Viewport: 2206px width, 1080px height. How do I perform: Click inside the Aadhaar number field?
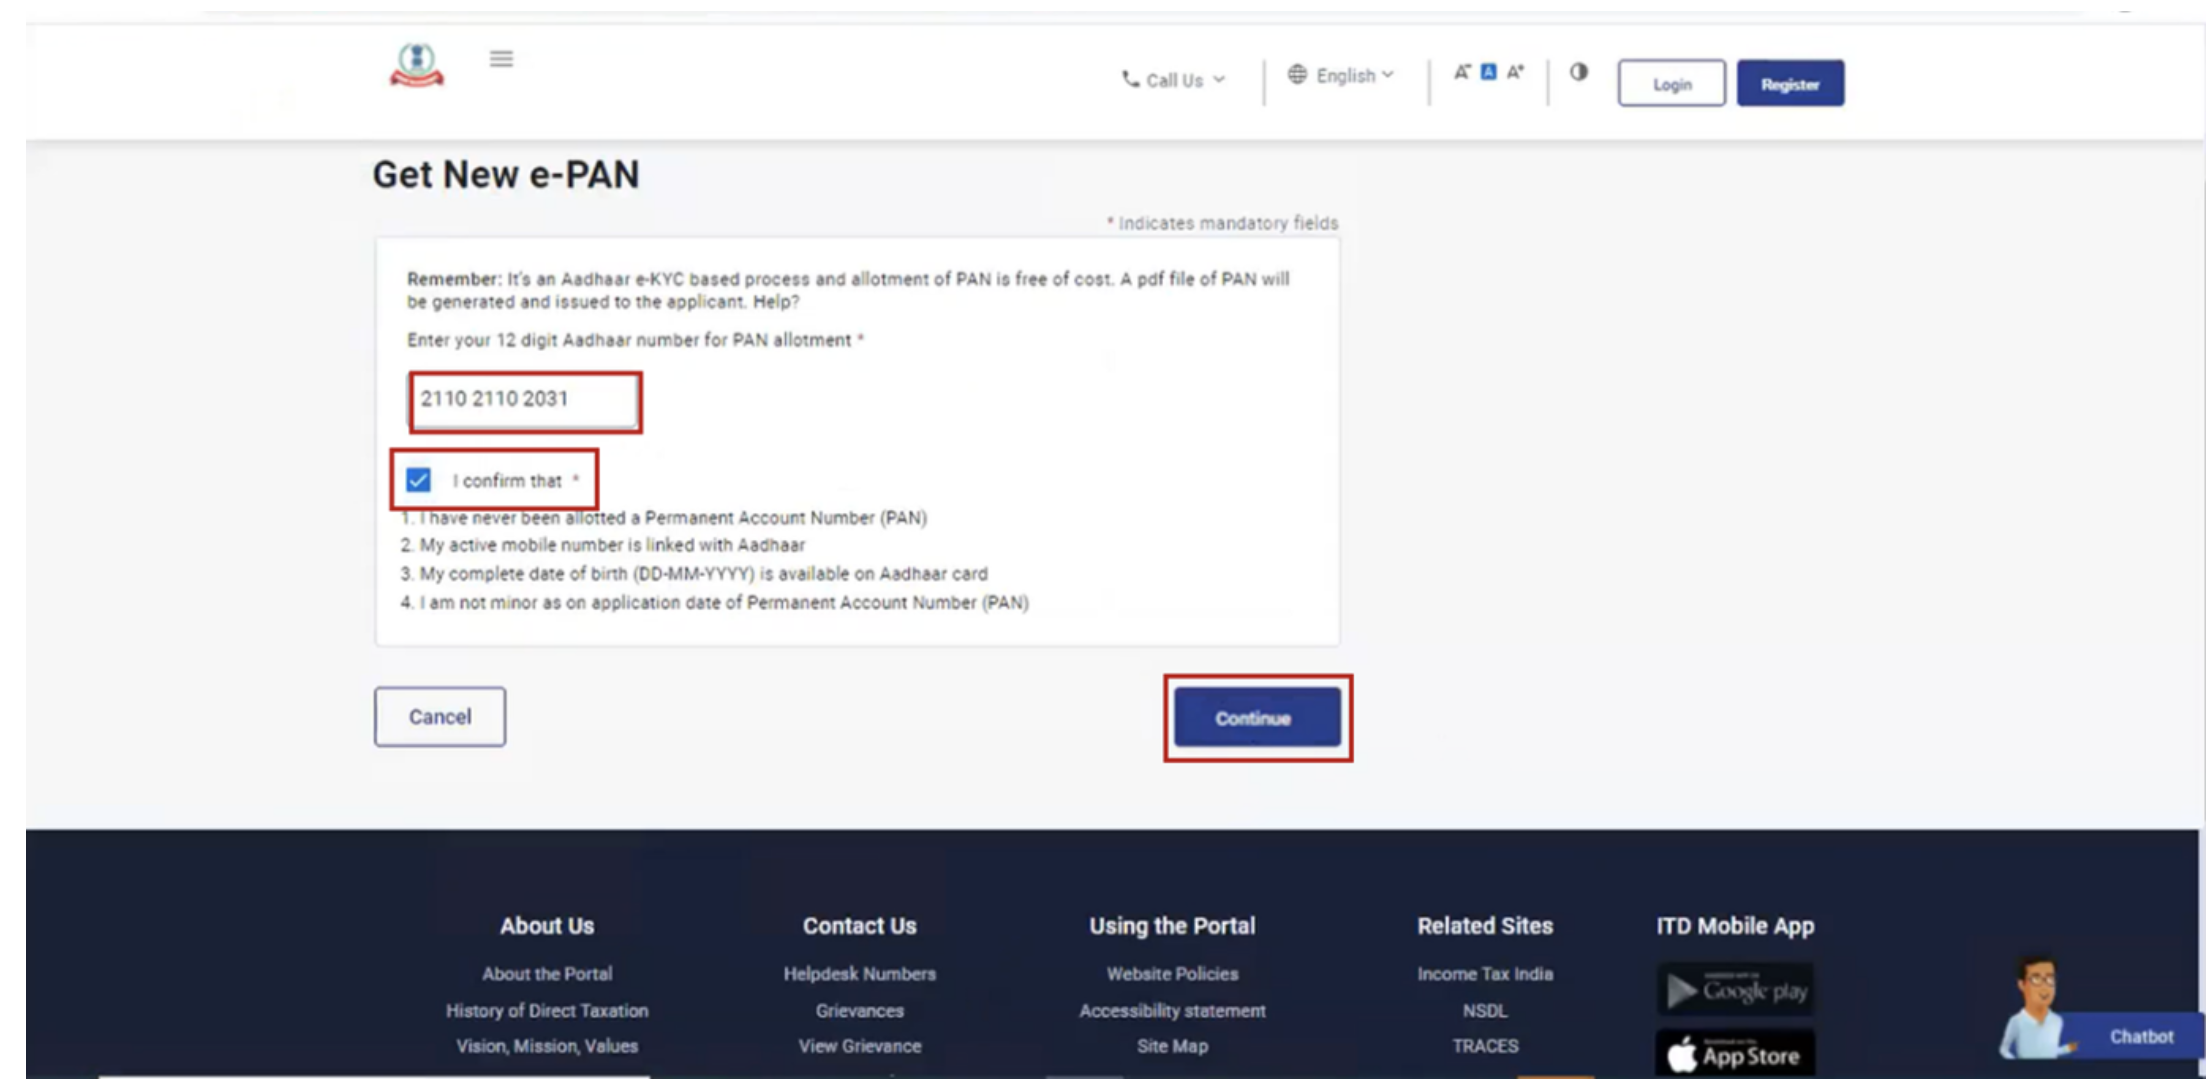525,400
